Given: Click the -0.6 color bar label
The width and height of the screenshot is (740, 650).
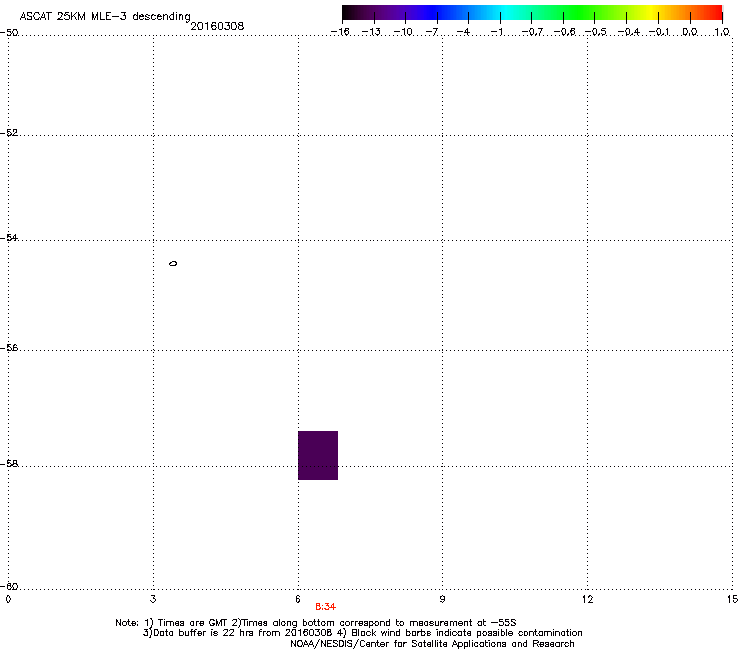Looking at the screenshot, I should click(564, 32).
